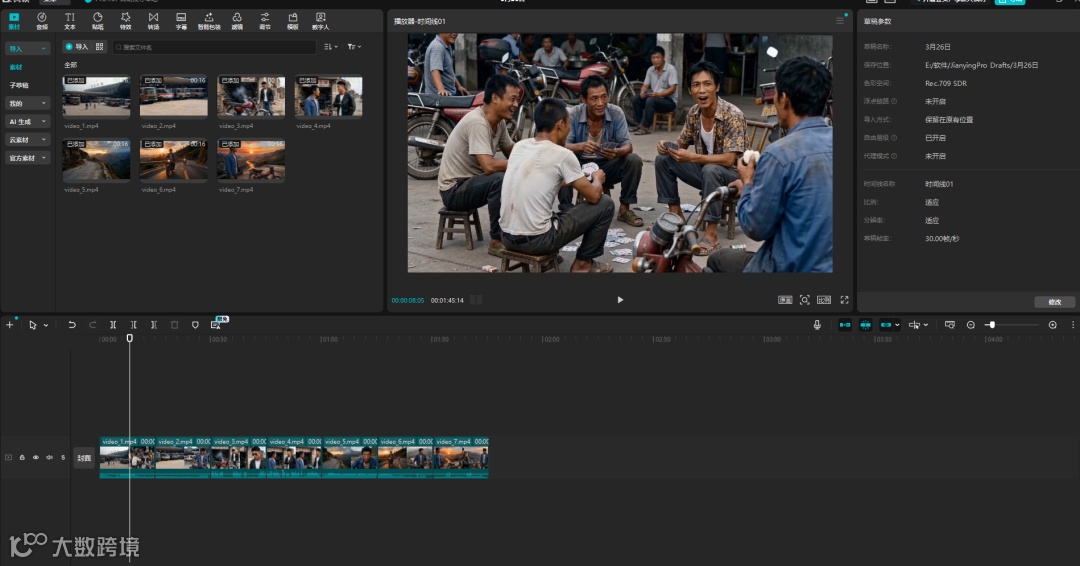This screenshot has height=566, width=1080.
Task: Enter fullscreen preview mode
Action: 844,300
